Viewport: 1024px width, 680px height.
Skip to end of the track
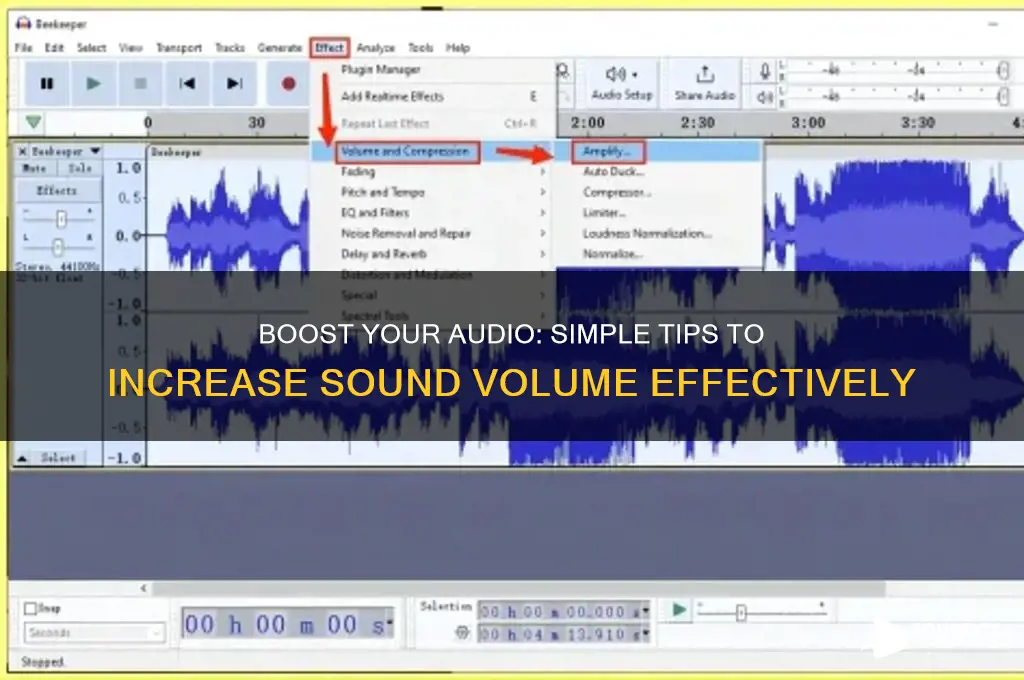coord(234,84)
